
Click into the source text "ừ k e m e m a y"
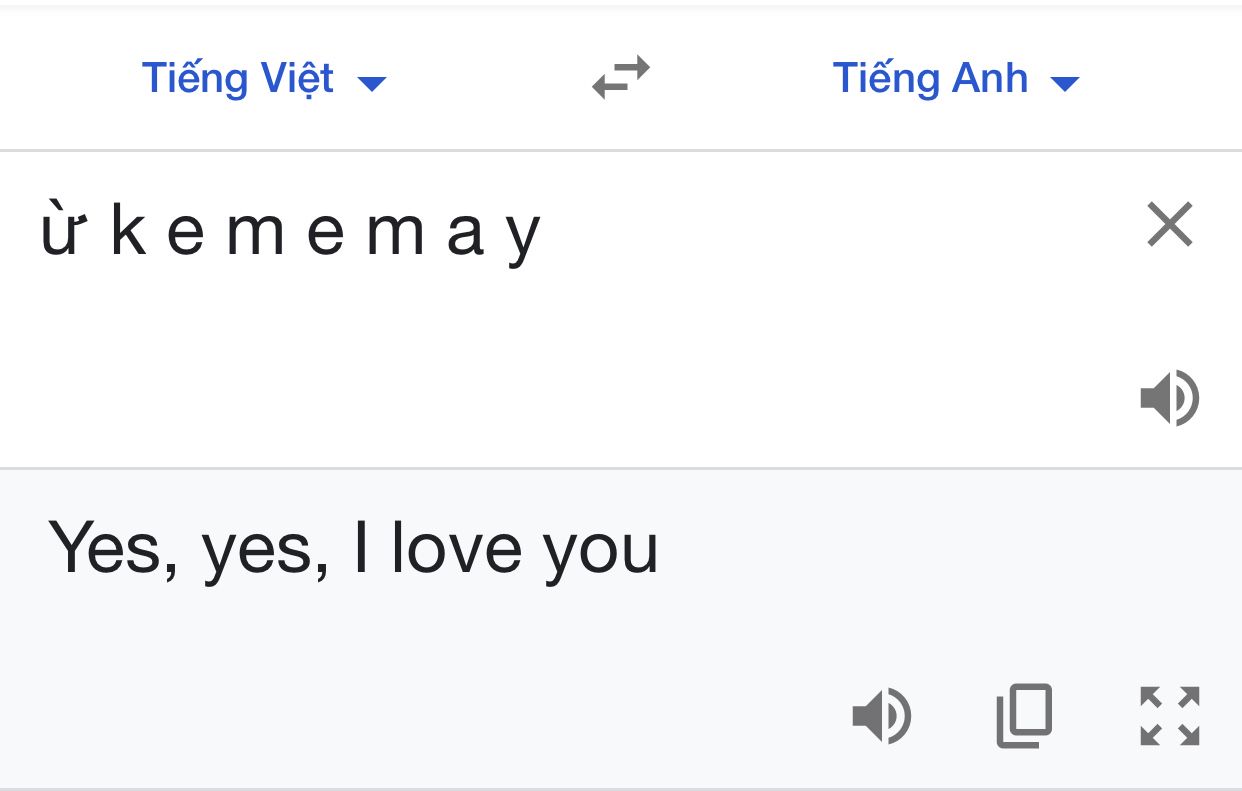click(290, 232)
